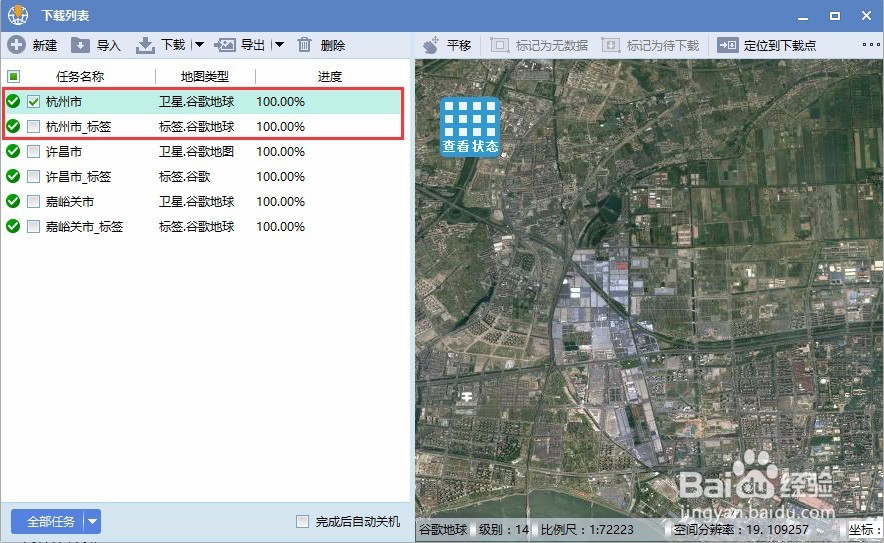
Task: Click the 定位到下载点 icon
Action: (727, 45)
